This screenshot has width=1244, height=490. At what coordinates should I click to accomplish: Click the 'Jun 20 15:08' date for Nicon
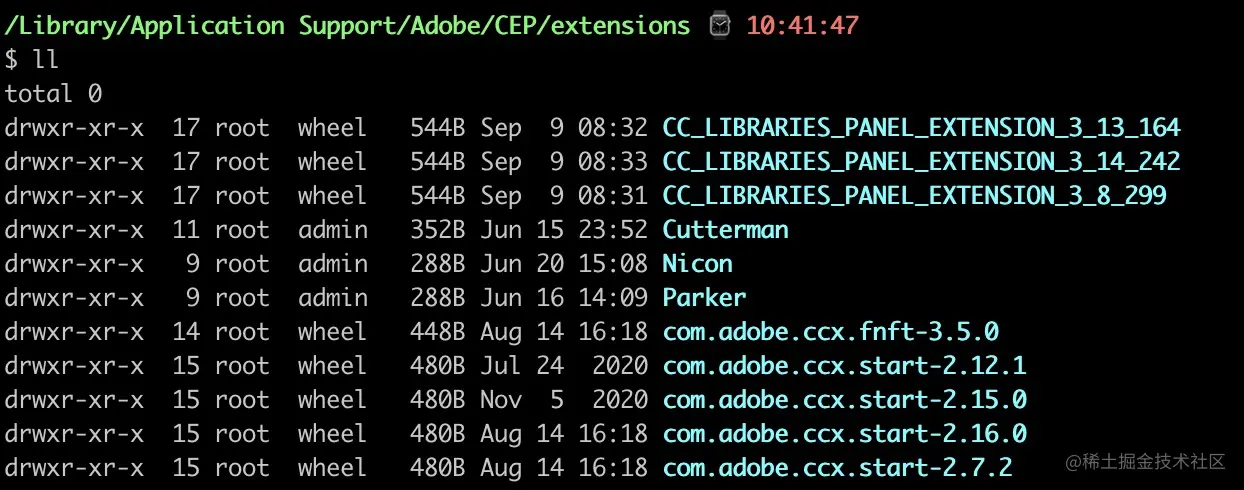564,264
